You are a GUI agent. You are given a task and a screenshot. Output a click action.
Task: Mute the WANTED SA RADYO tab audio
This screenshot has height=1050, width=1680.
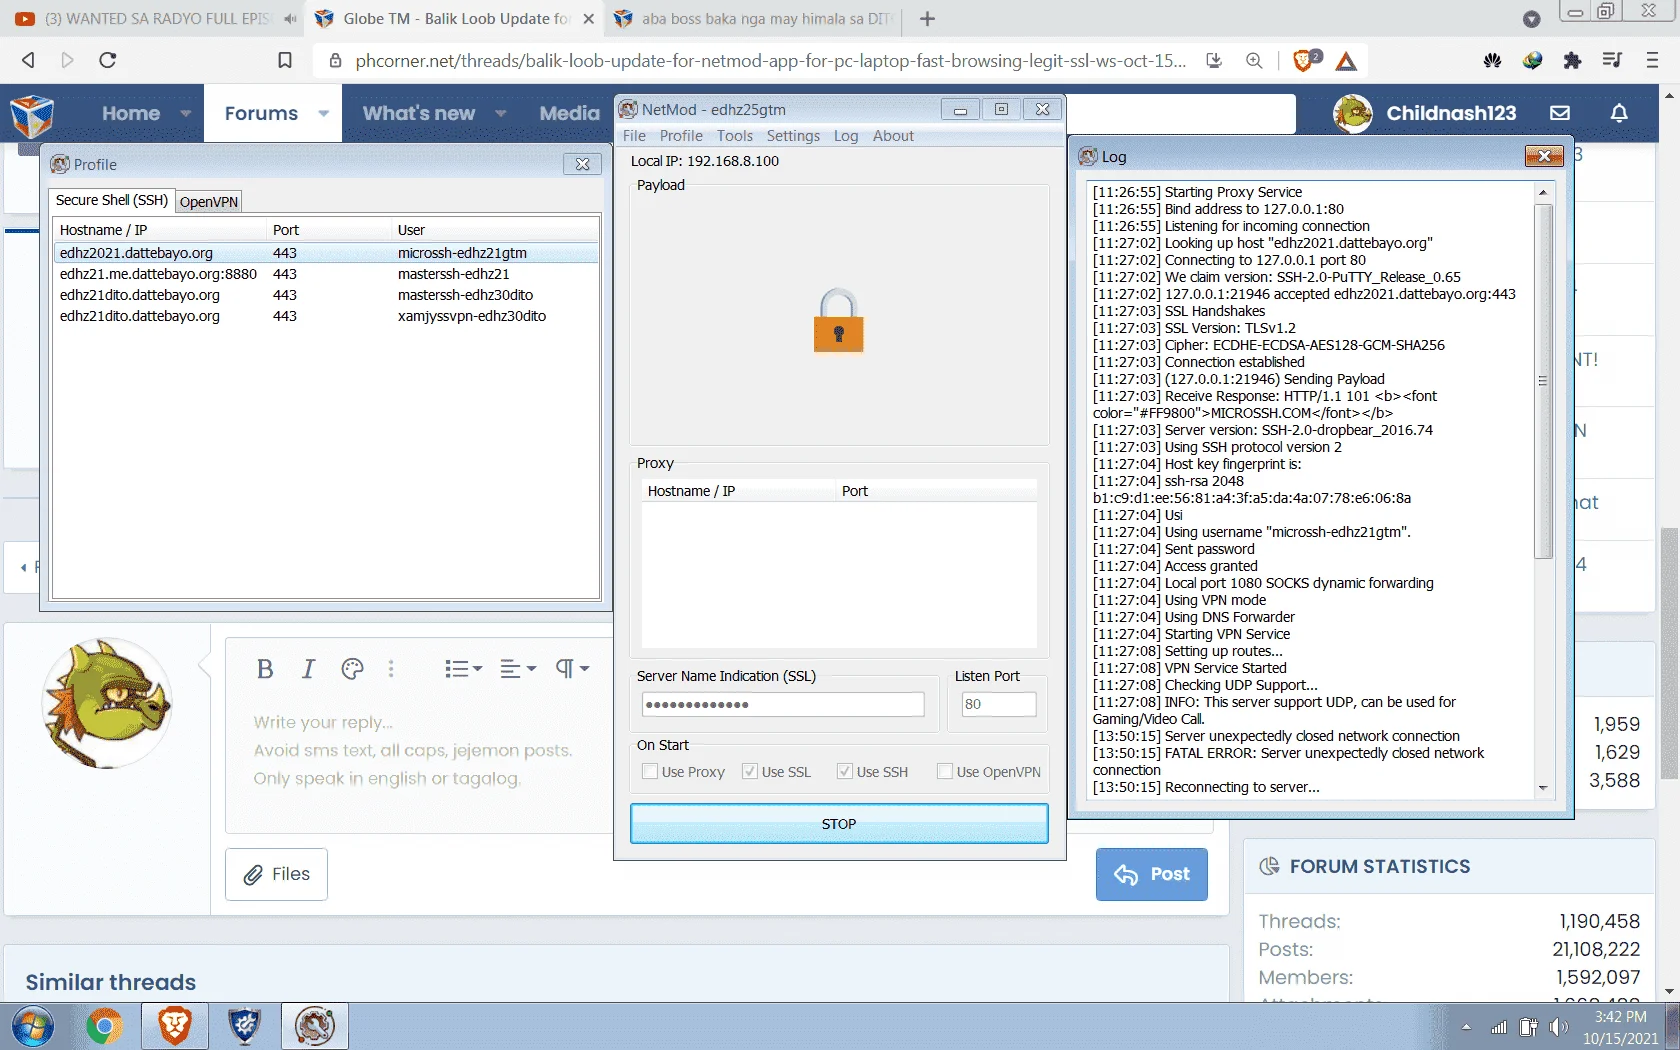click(289, 19)
